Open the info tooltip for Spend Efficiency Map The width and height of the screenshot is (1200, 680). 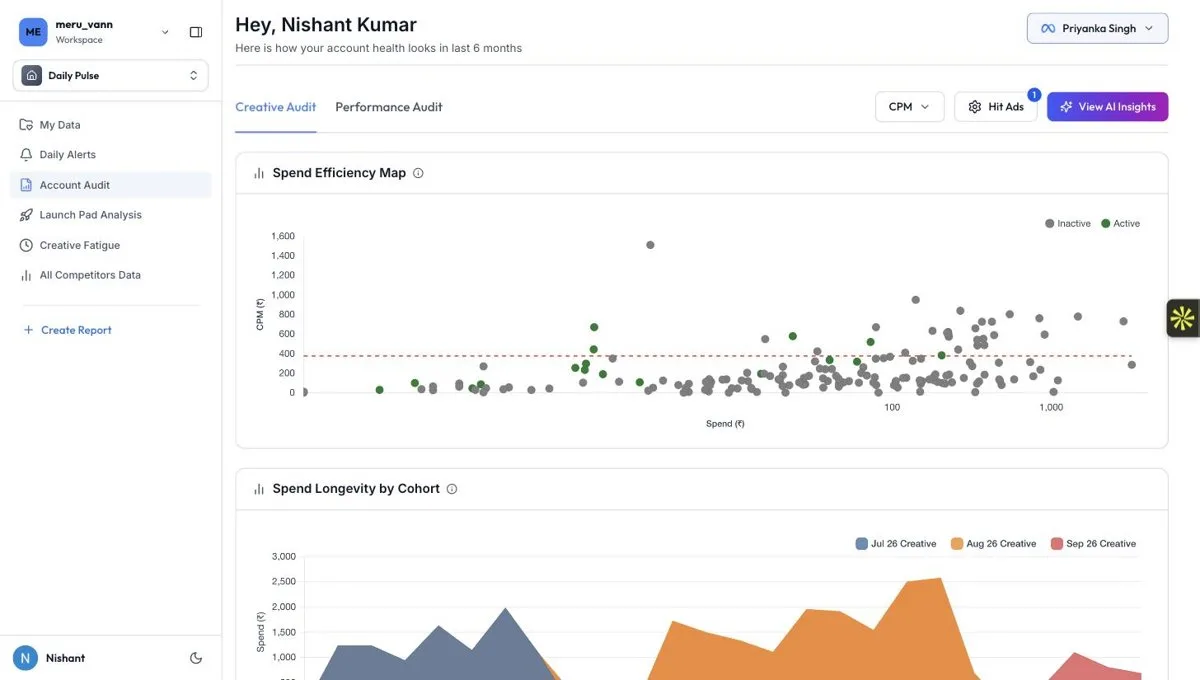pos(418,173)
